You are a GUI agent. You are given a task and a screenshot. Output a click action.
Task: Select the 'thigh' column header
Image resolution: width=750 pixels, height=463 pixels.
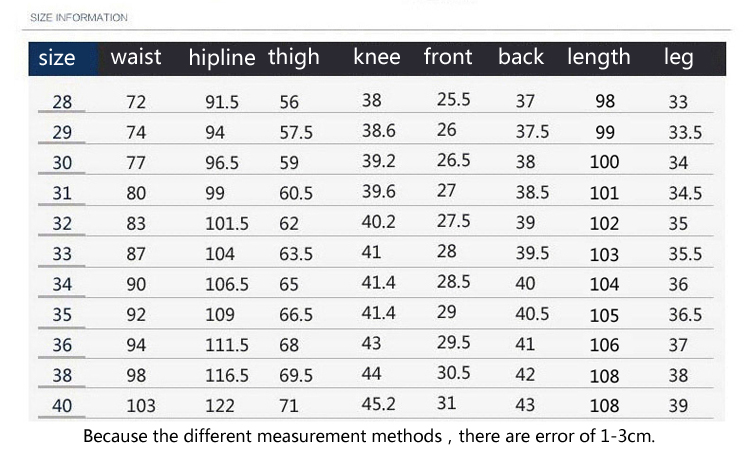[x=294, y=58]
